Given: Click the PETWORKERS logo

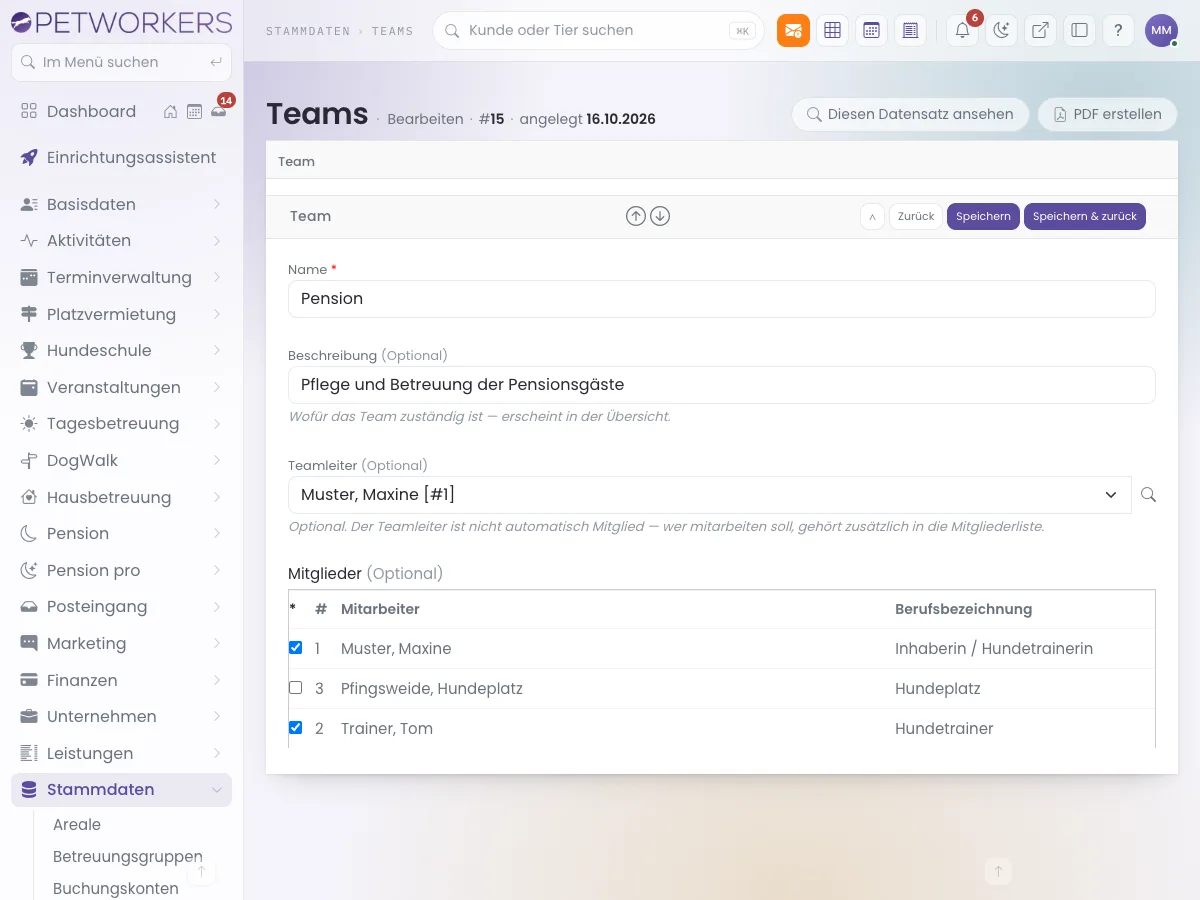Looking at the screenshot, I should pos(121,22).
